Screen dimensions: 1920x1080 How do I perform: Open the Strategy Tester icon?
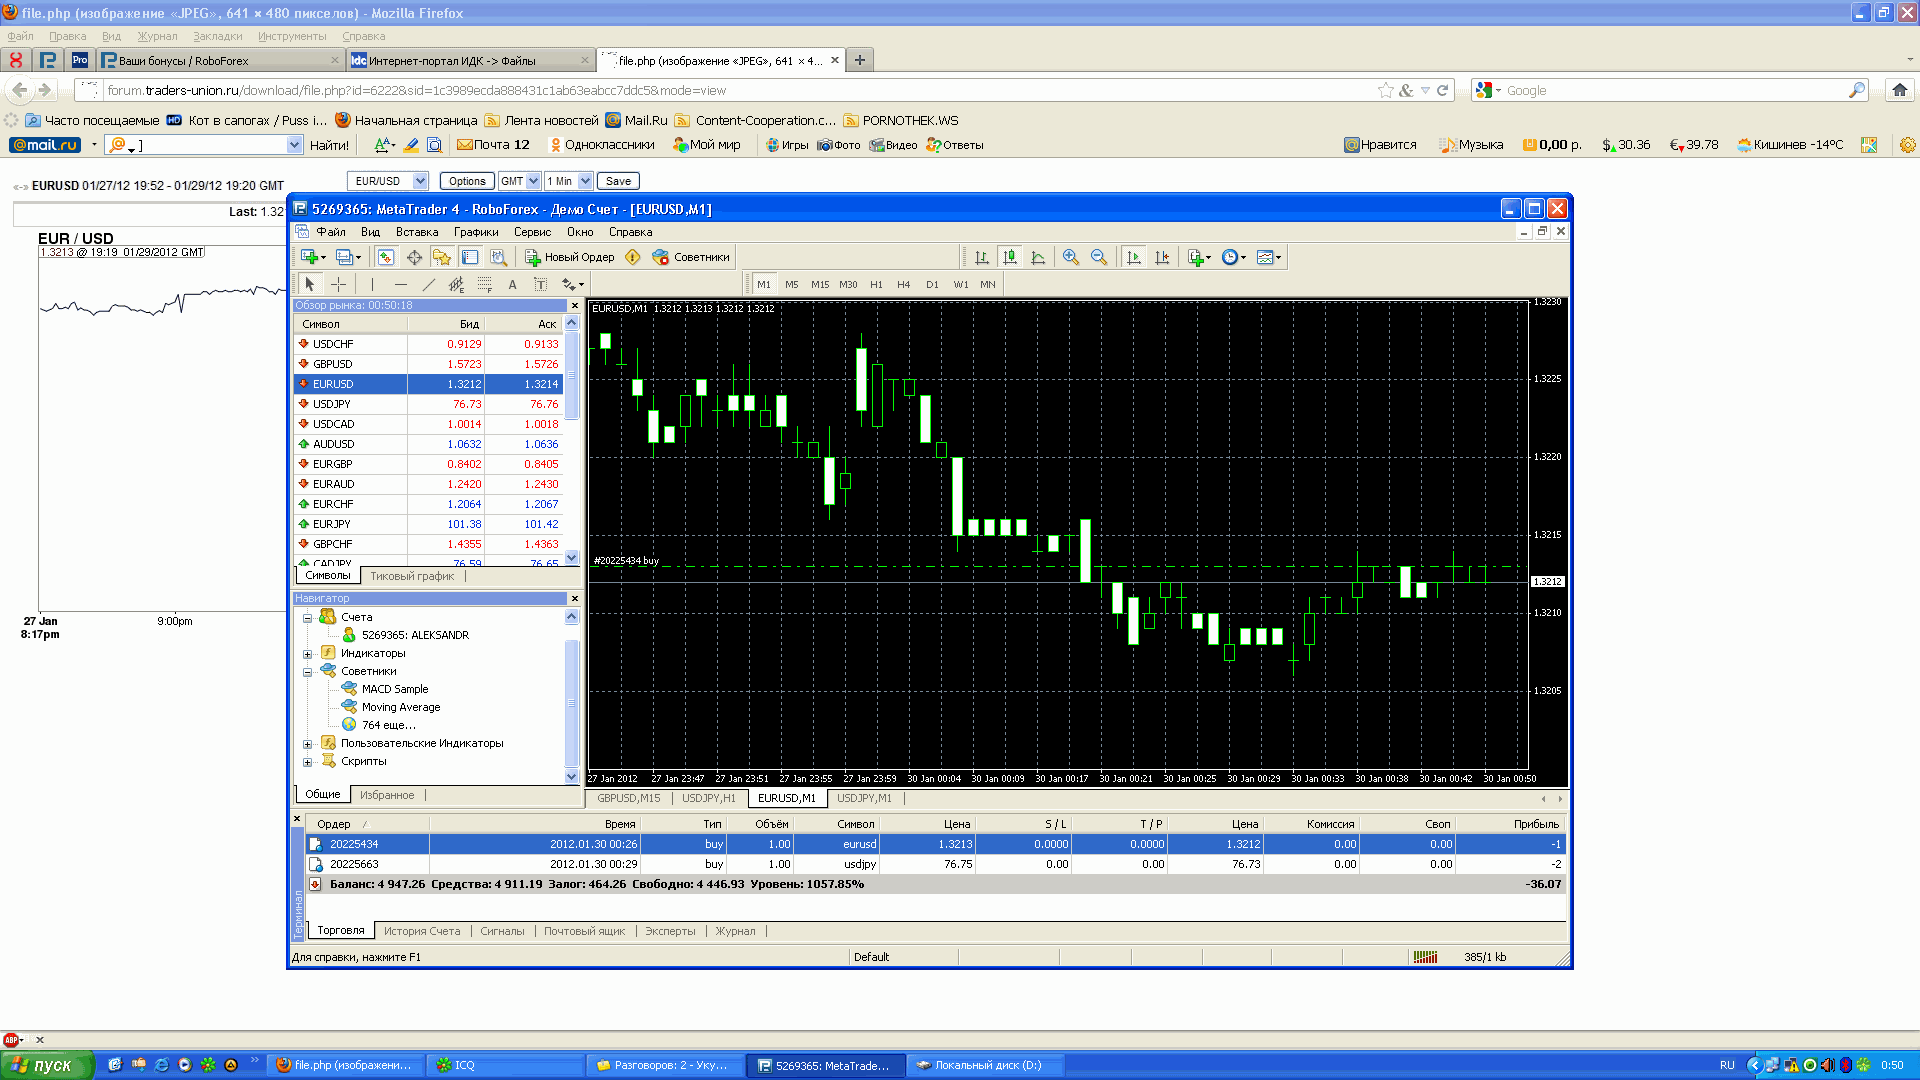(x=498, y=257)
